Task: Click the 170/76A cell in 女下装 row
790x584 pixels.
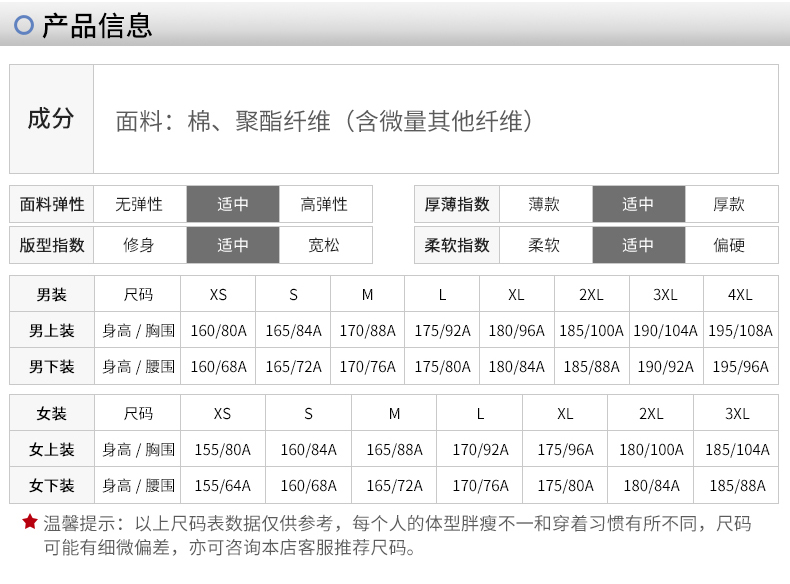Action: (480, 485)
